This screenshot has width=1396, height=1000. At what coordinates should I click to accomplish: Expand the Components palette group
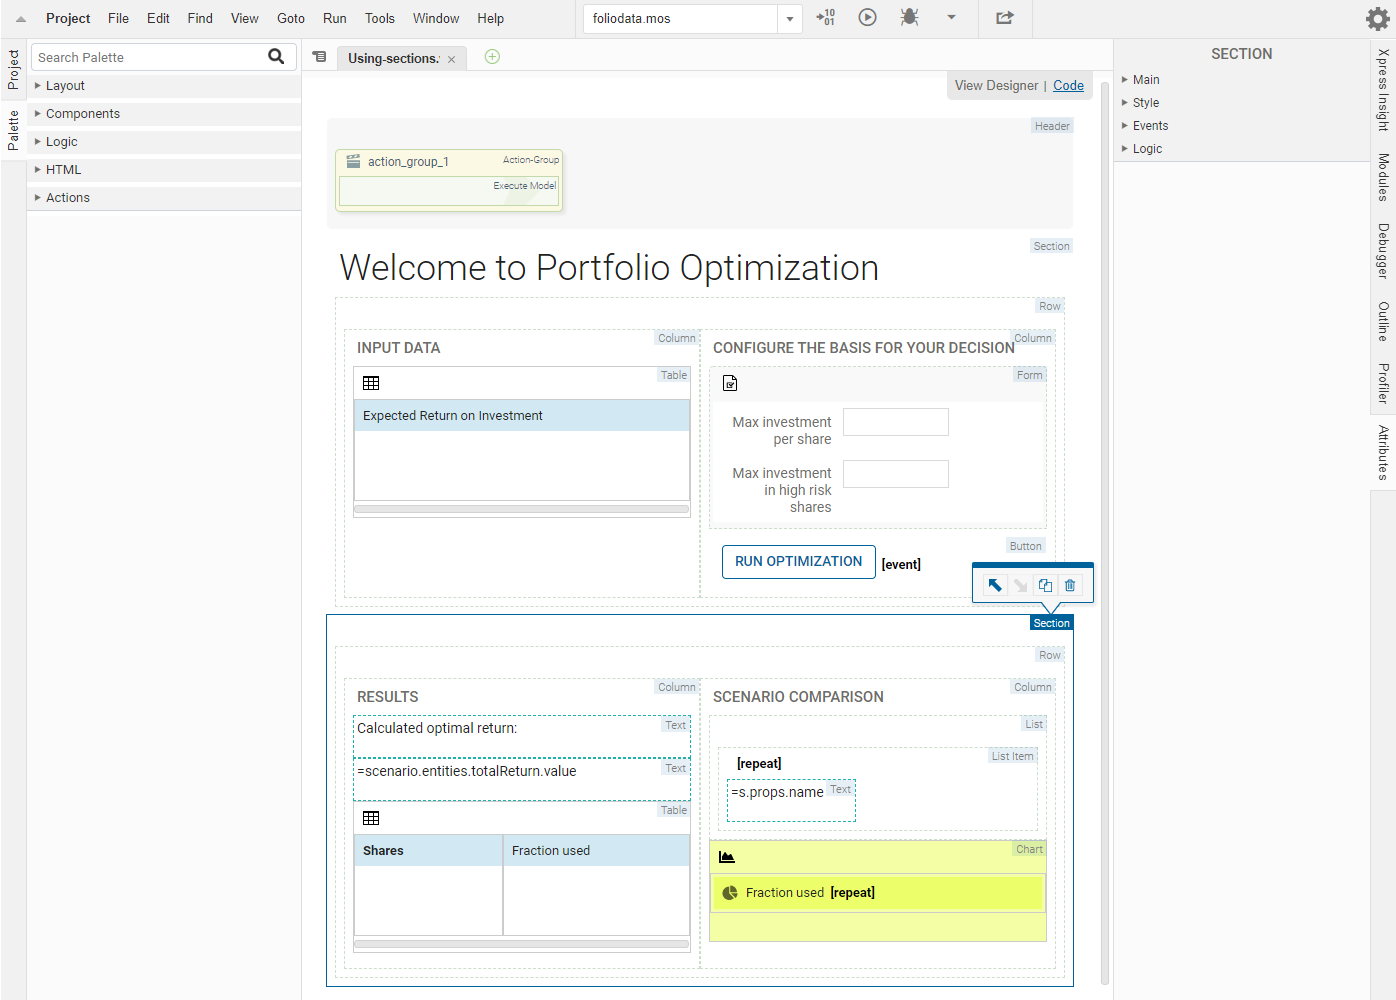82,114
